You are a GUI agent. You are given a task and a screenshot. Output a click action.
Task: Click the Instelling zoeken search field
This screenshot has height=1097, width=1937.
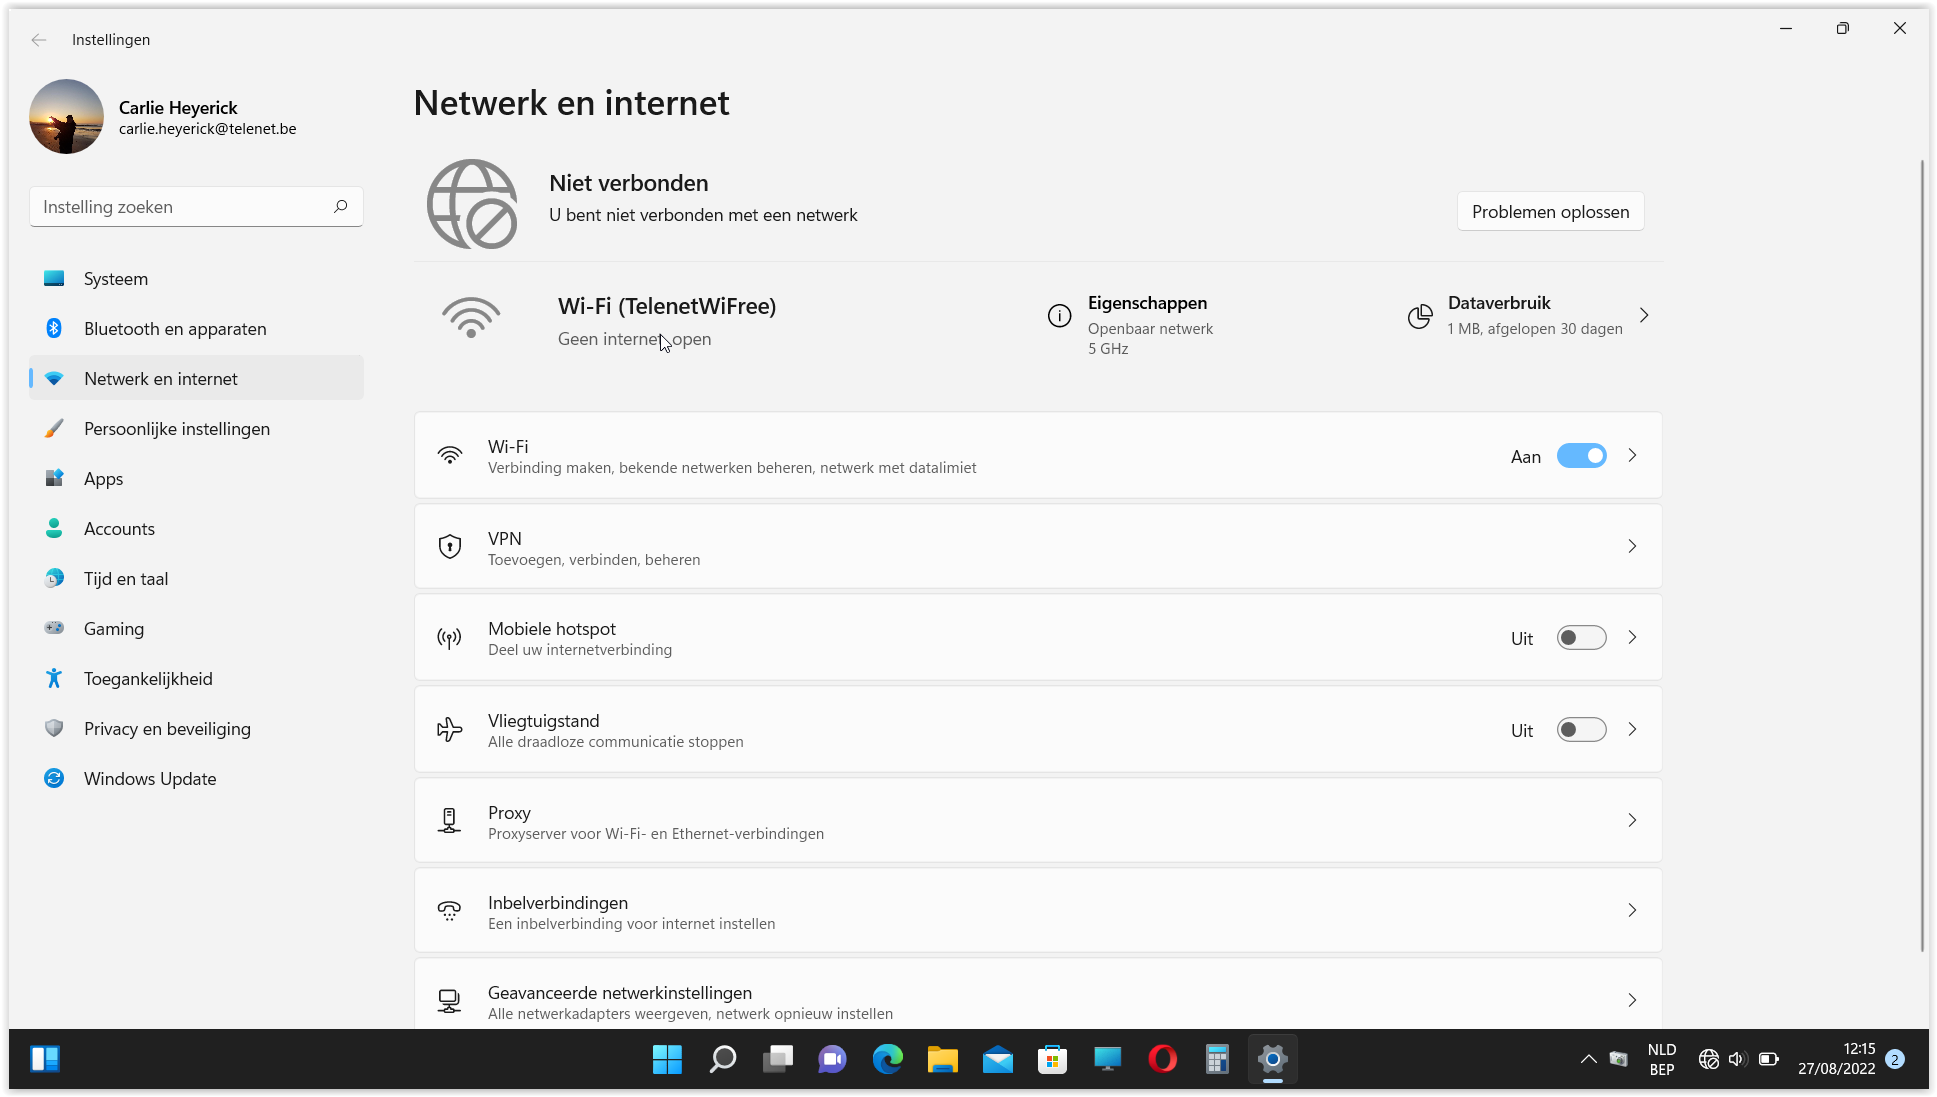click(180, 207)
